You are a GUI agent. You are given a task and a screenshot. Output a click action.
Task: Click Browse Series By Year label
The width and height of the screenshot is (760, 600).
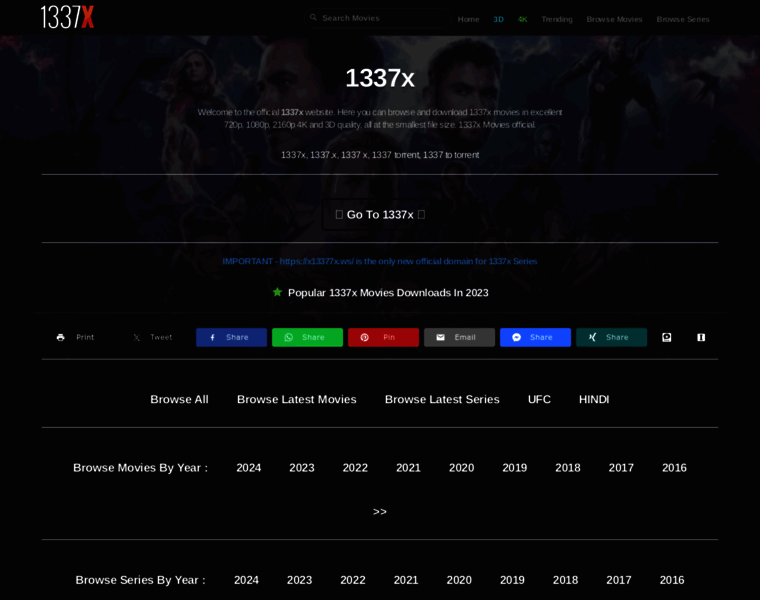141,580
